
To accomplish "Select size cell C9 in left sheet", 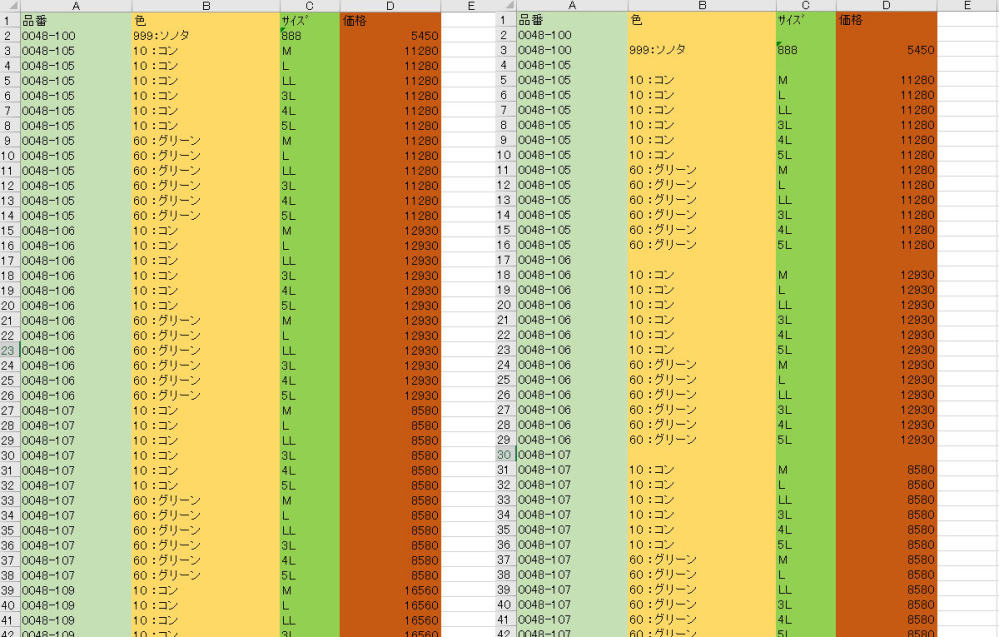I will click(309, 141).
